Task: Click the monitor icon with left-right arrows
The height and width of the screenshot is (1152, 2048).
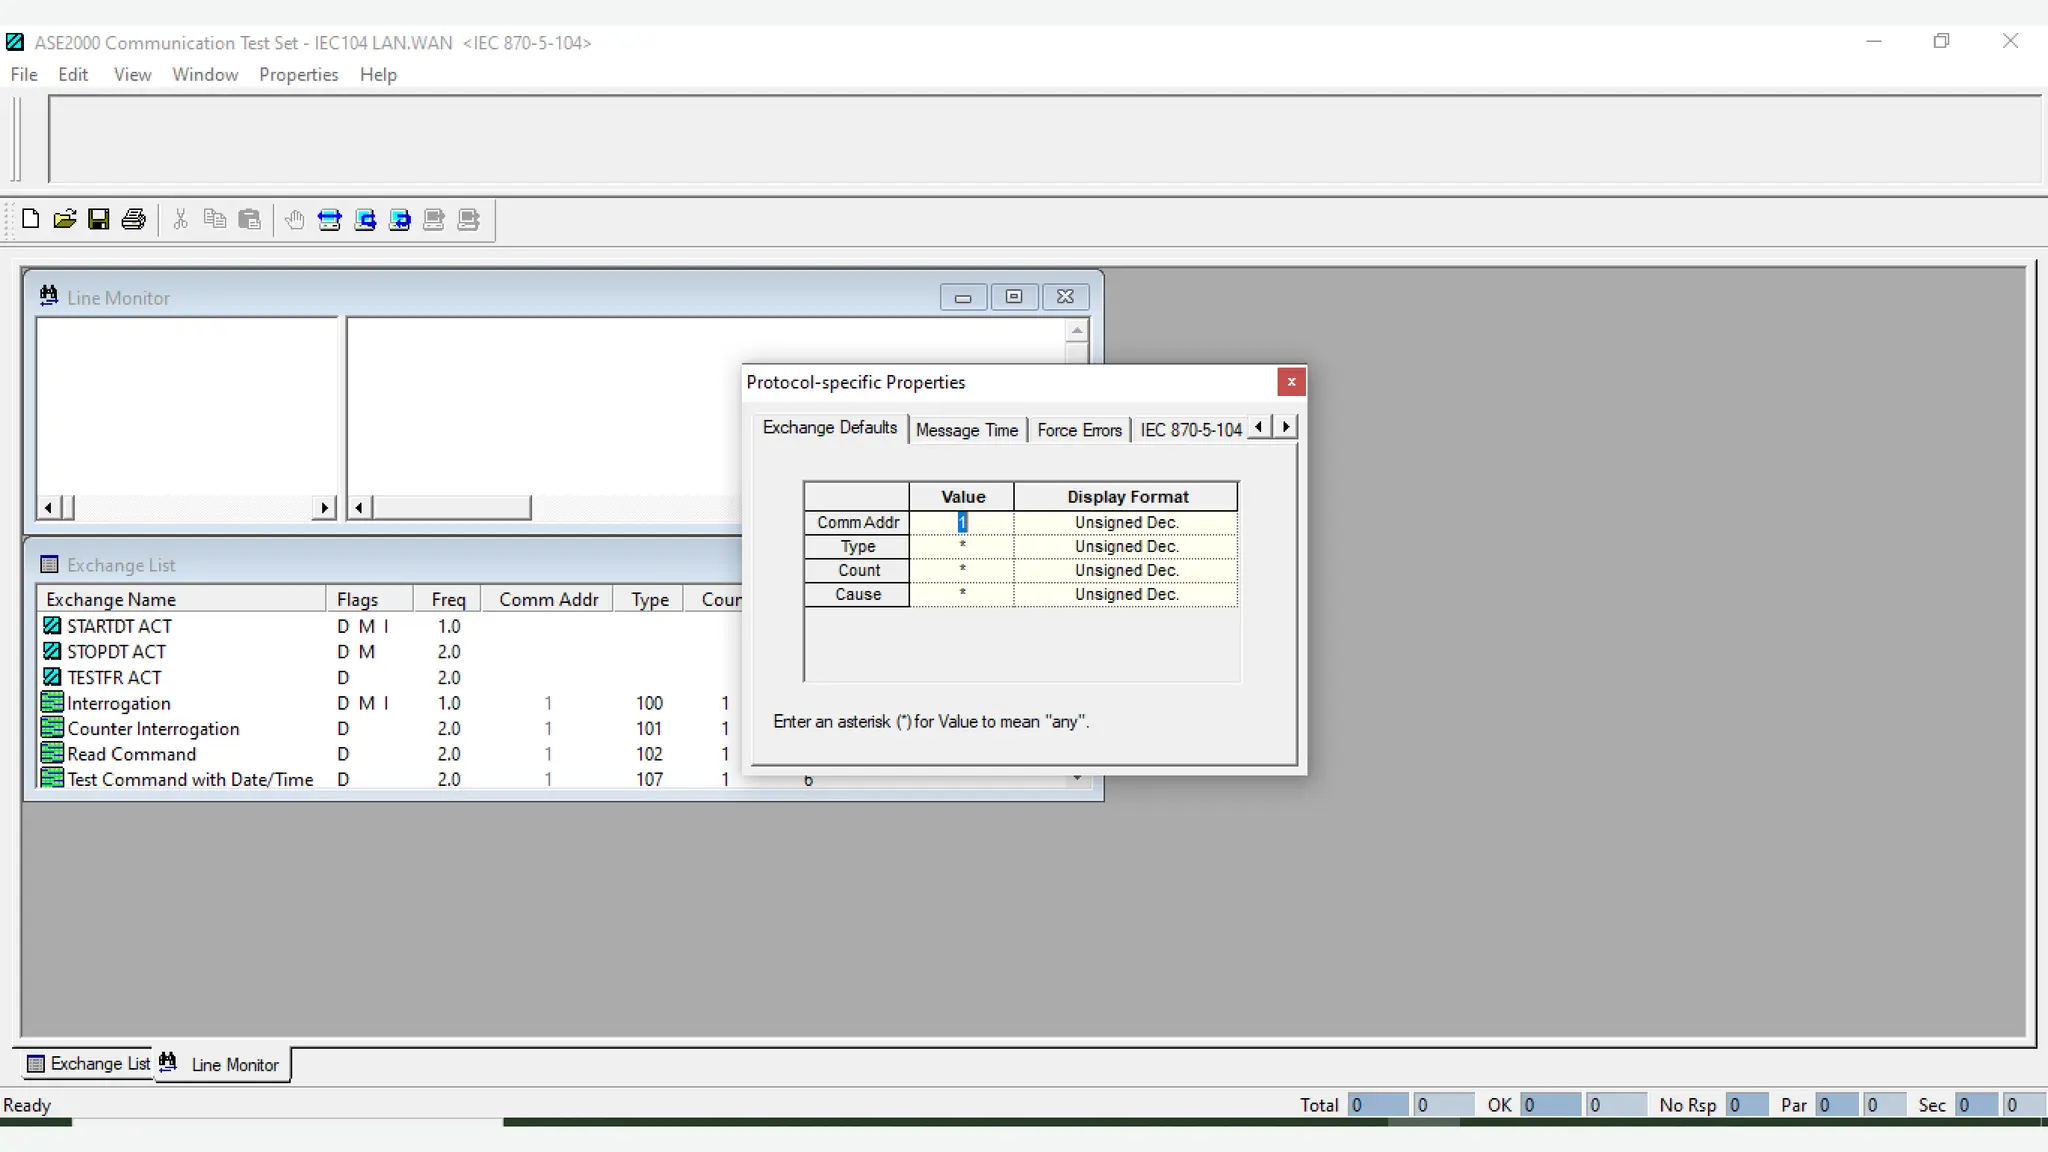Action: tap(329, 220)
